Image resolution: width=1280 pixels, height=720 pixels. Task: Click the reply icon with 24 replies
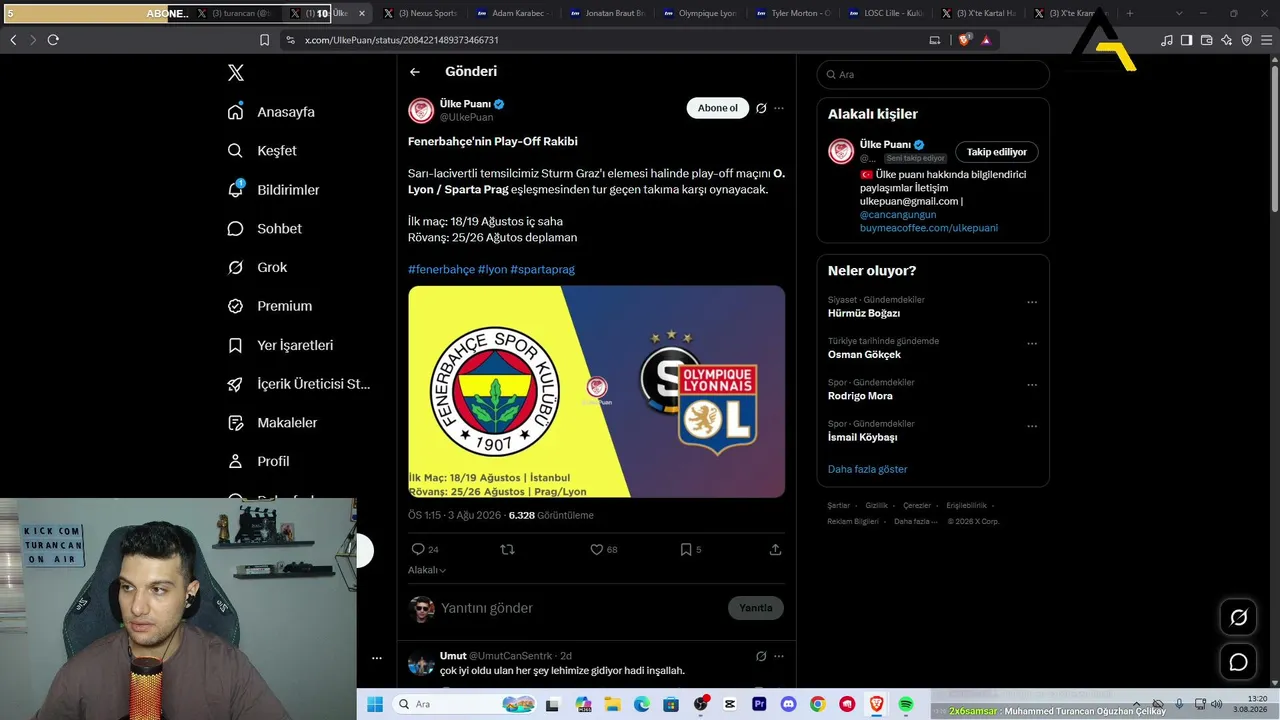[x=418, y=549]
